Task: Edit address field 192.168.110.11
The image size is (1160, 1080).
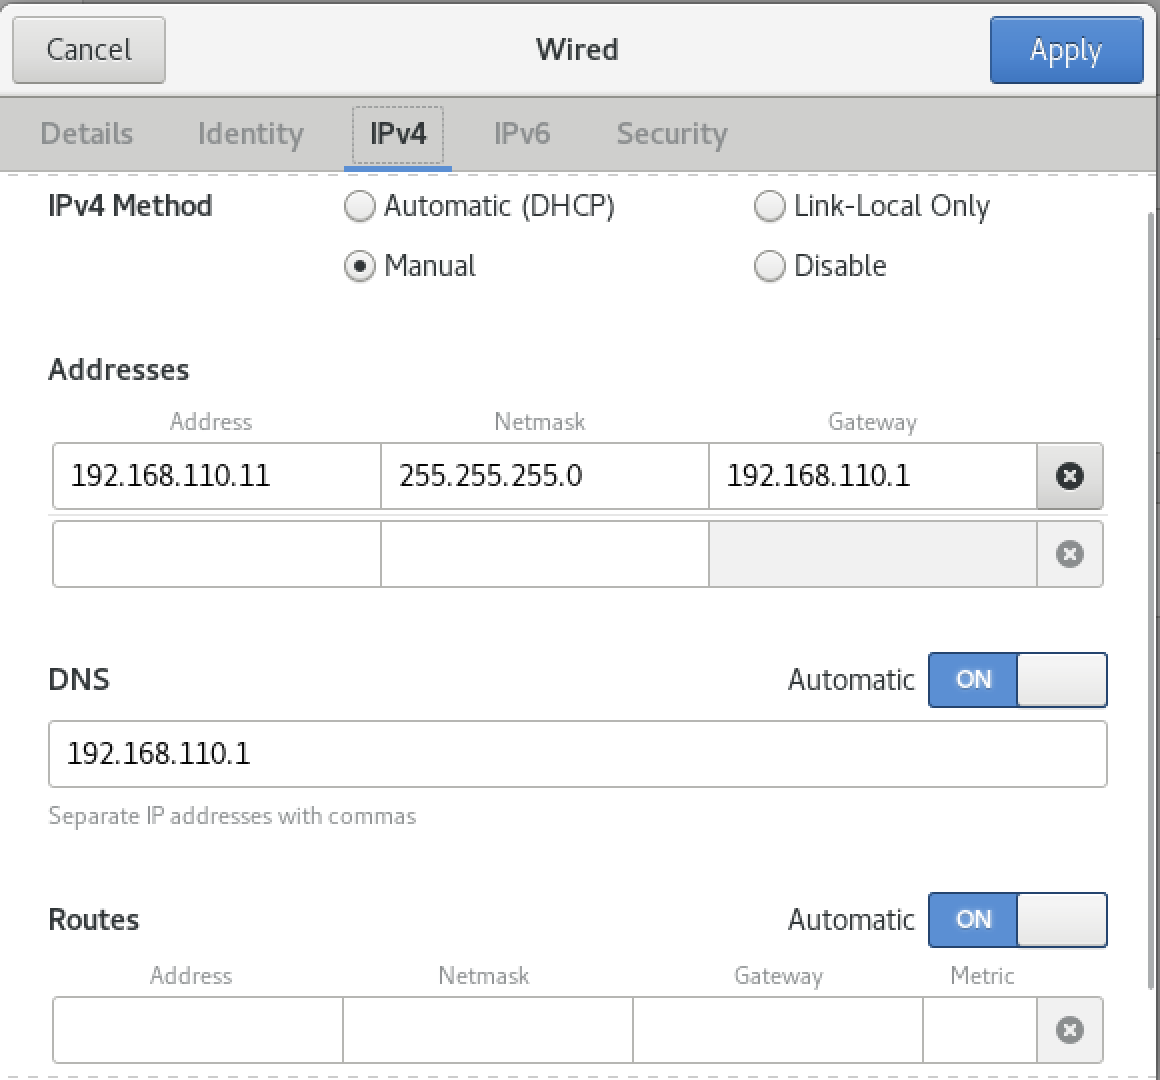Action: pos(217,476)
